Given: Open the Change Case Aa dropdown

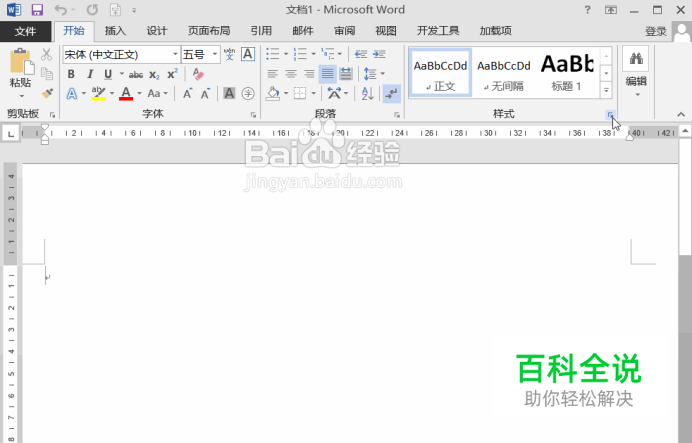Looking at the screenshot, I should 158,94.
